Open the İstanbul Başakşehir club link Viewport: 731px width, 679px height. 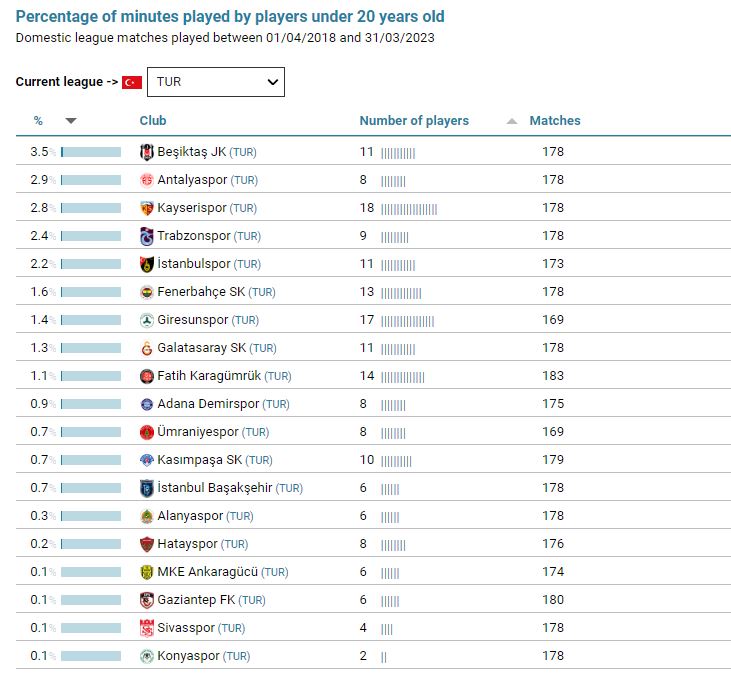215,488
